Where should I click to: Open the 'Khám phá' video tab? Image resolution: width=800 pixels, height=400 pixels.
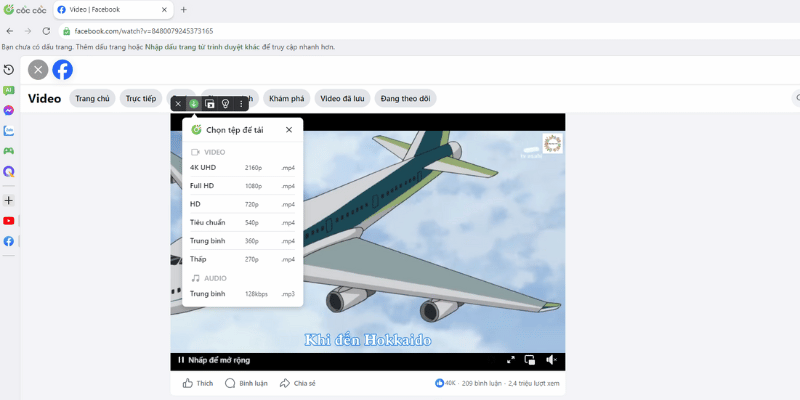point(286,98)
